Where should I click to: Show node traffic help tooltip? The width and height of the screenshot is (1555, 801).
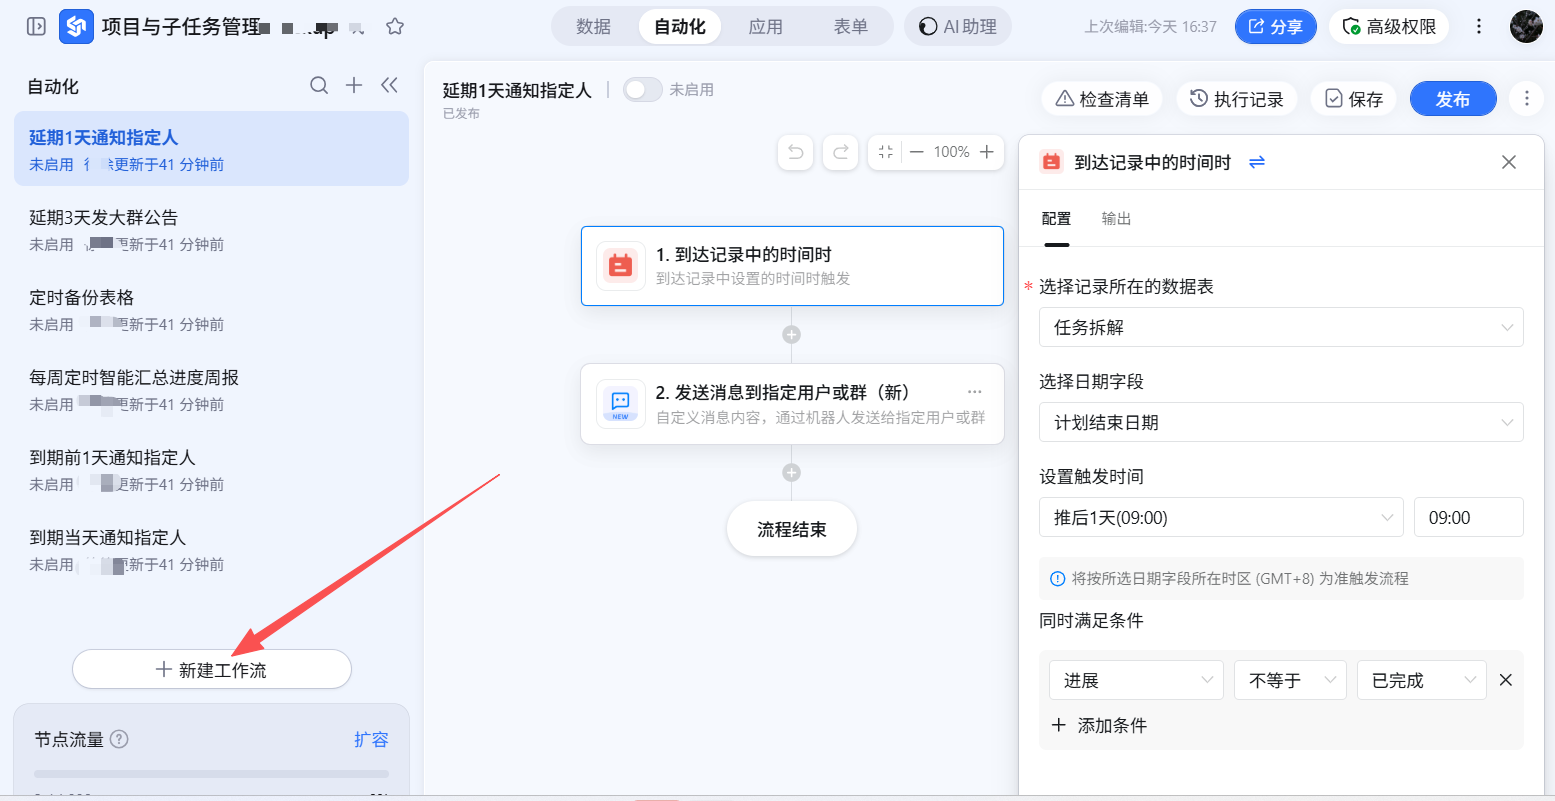[119, 739]
